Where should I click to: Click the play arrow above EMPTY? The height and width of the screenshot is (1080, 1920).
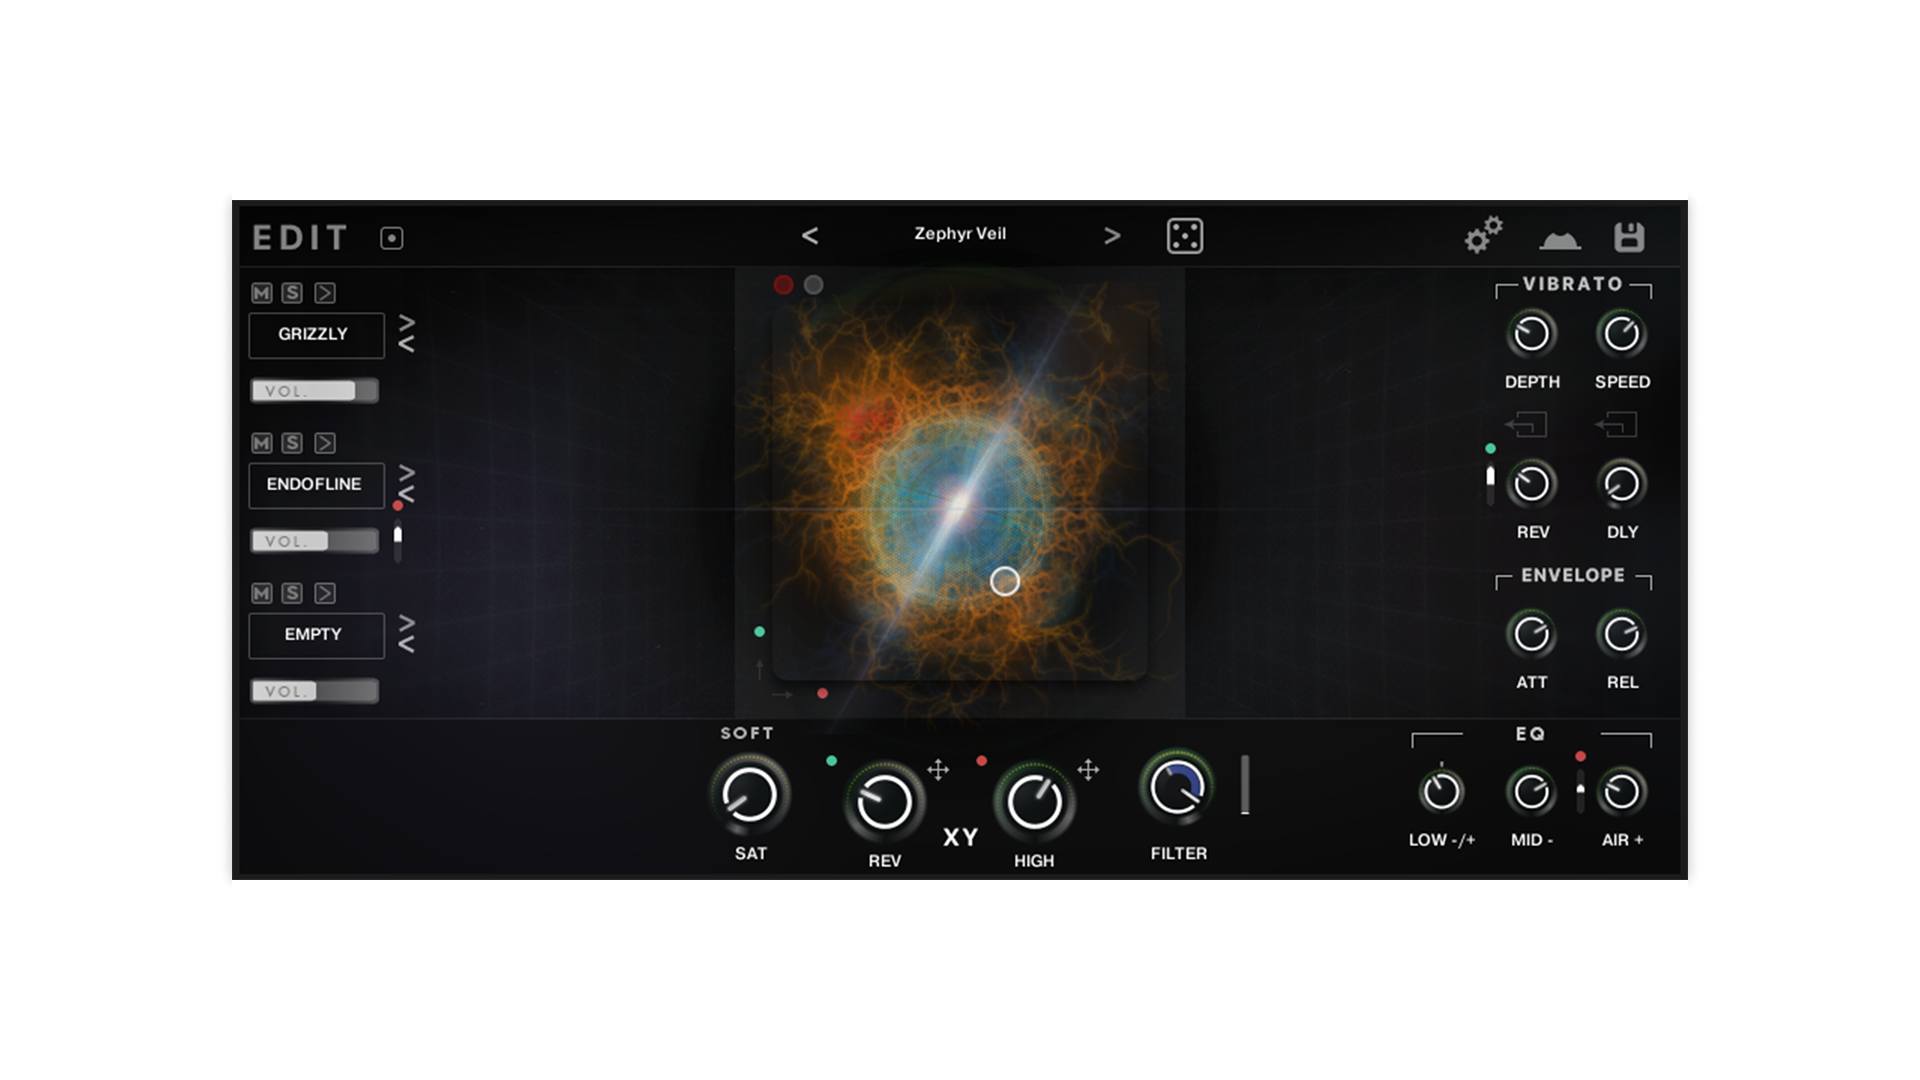325,593
